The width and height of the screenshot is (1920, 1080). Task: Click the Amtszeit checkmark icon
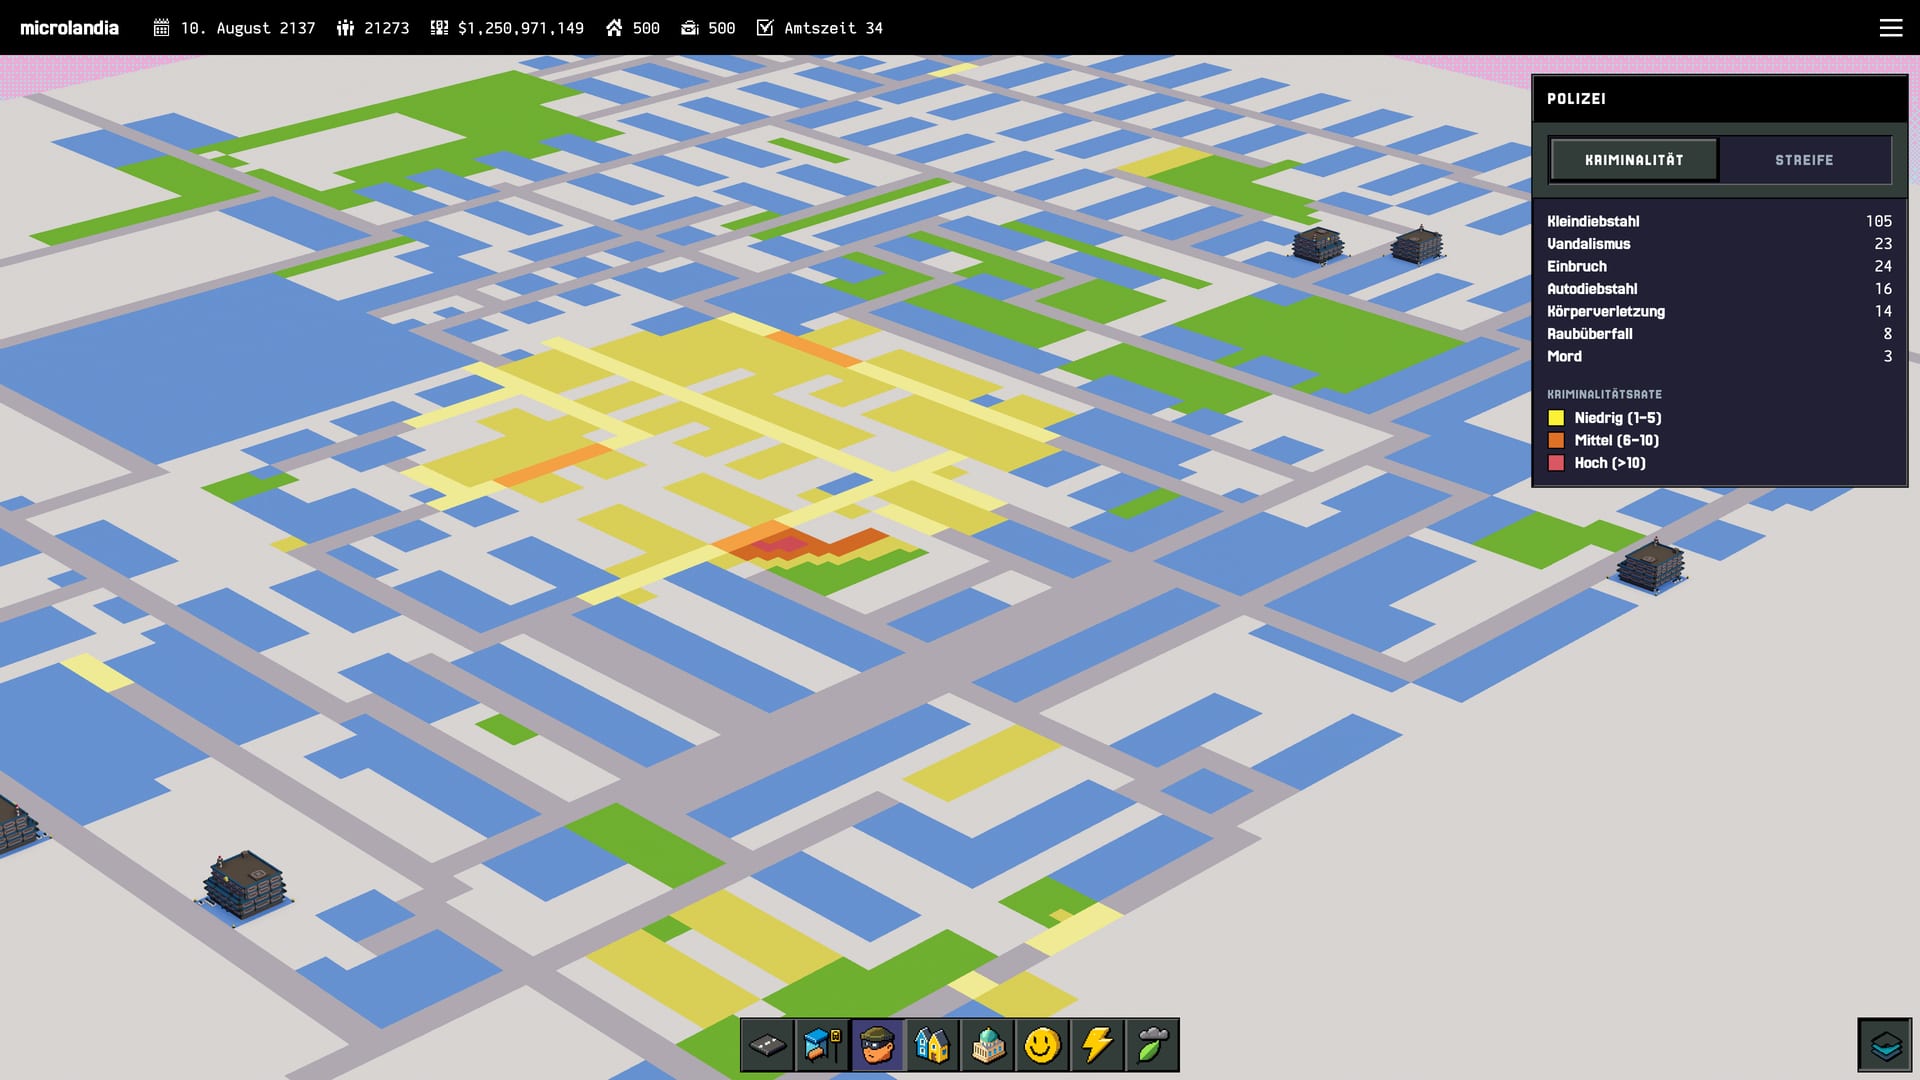click(765, 28)
